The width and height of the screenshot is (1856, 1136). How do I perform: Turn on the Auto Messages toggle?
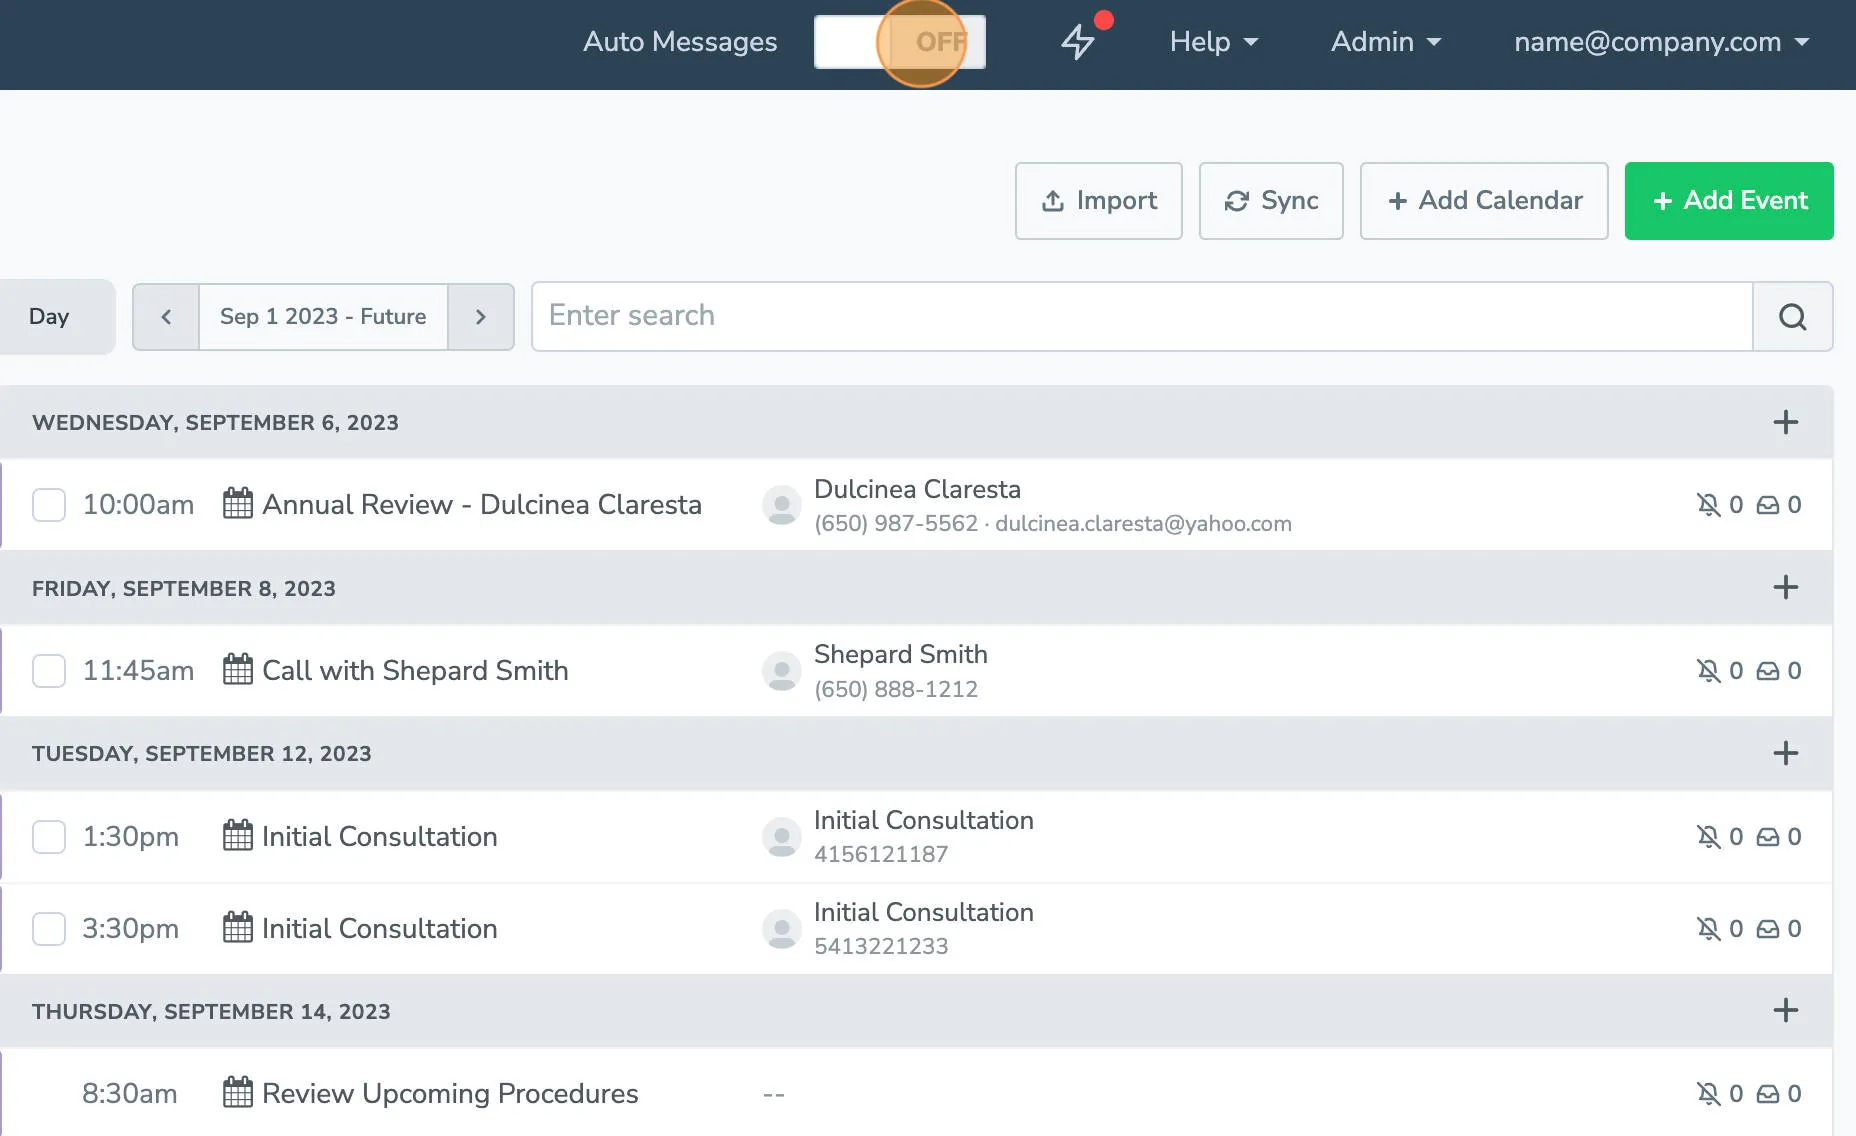coord(899,42)
